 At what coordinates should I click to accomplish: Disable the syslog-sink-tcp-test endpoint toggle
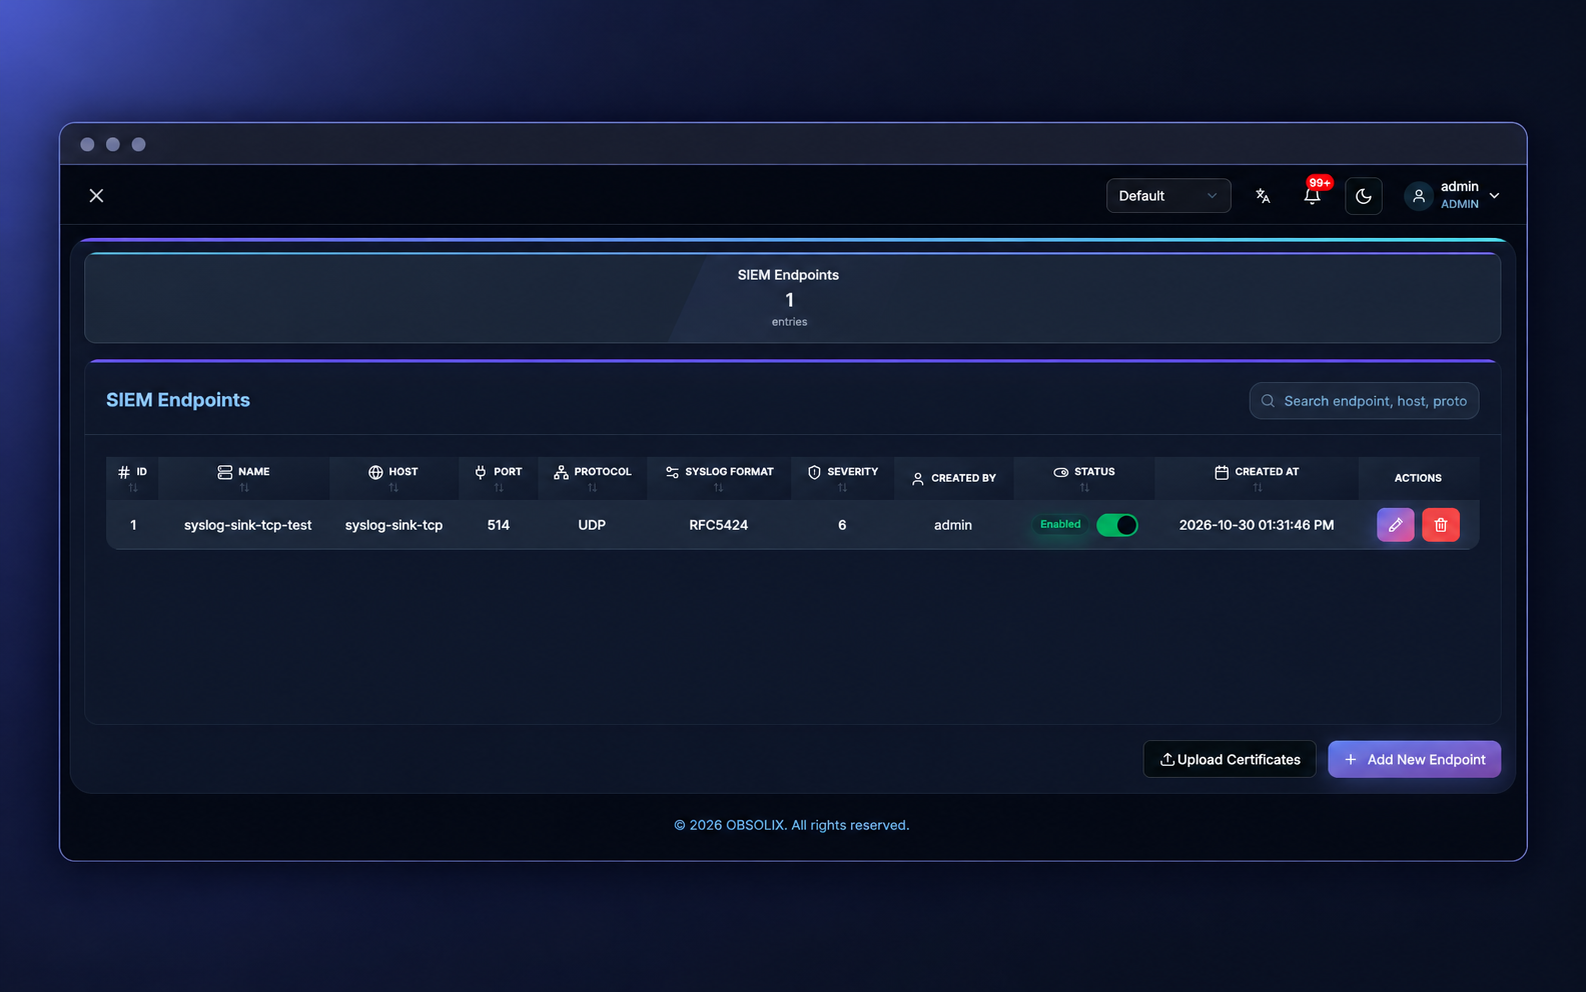(1117, 525)
